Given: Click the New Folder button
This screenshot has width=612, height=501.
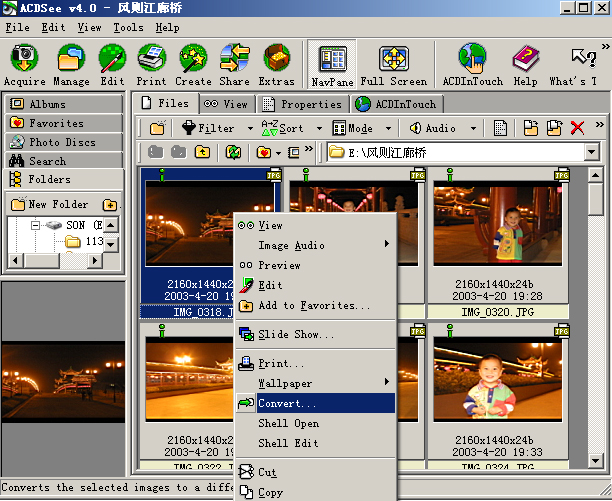Looking at the screenshot, I should 50,204.
